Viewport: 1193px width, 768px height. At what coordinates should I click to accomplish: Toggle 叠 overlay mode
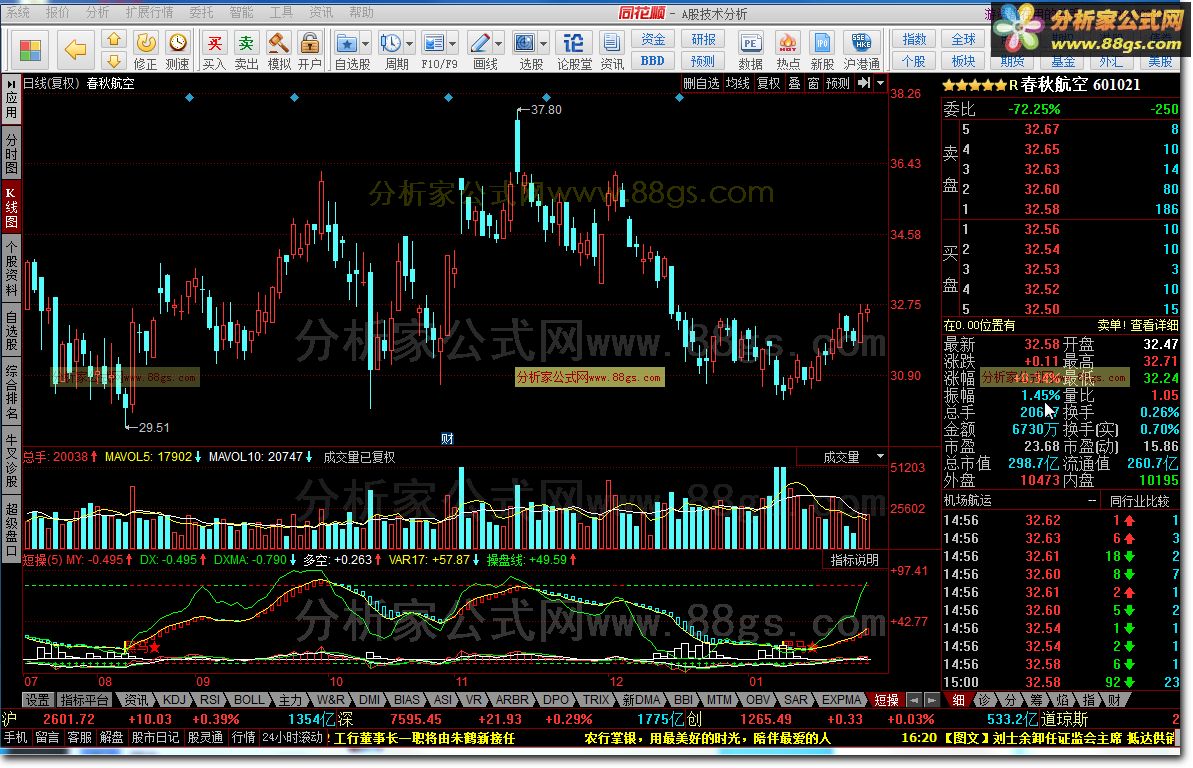[794, 83]
